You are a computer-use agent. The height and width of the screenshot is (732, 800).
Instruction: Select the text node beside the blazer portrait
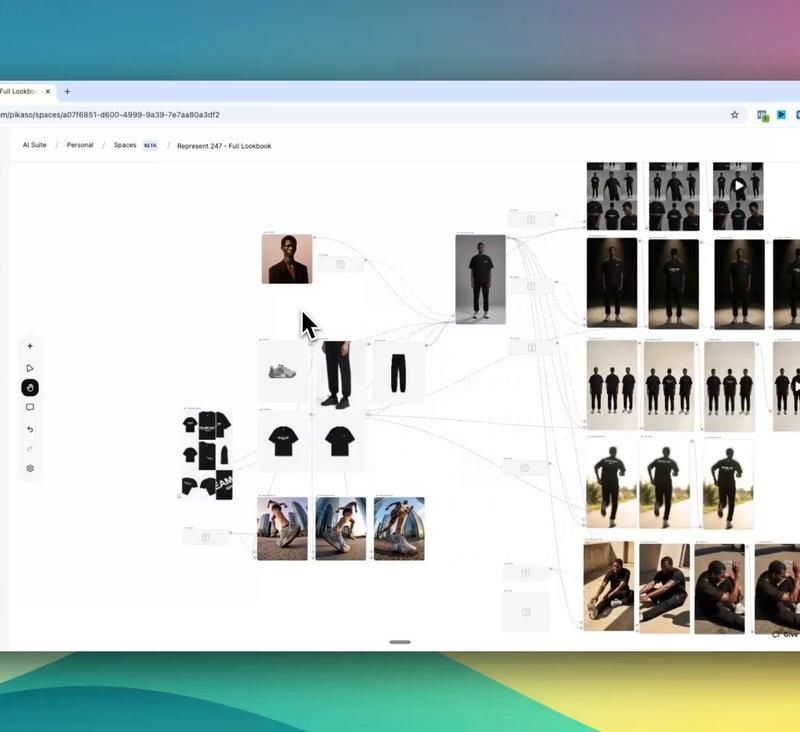point(341,264)
